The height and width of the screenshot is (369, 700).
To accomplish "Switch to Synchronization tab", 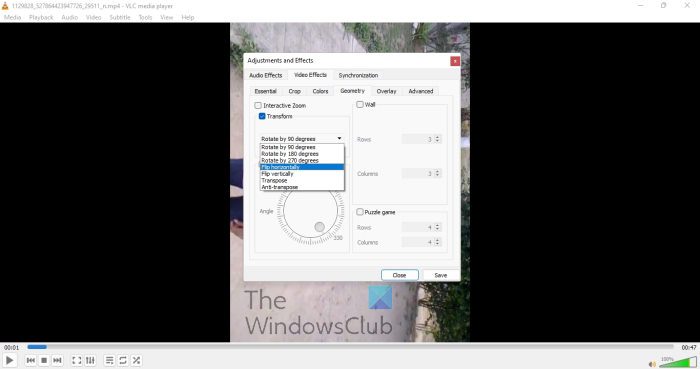I will click(358, 75).
